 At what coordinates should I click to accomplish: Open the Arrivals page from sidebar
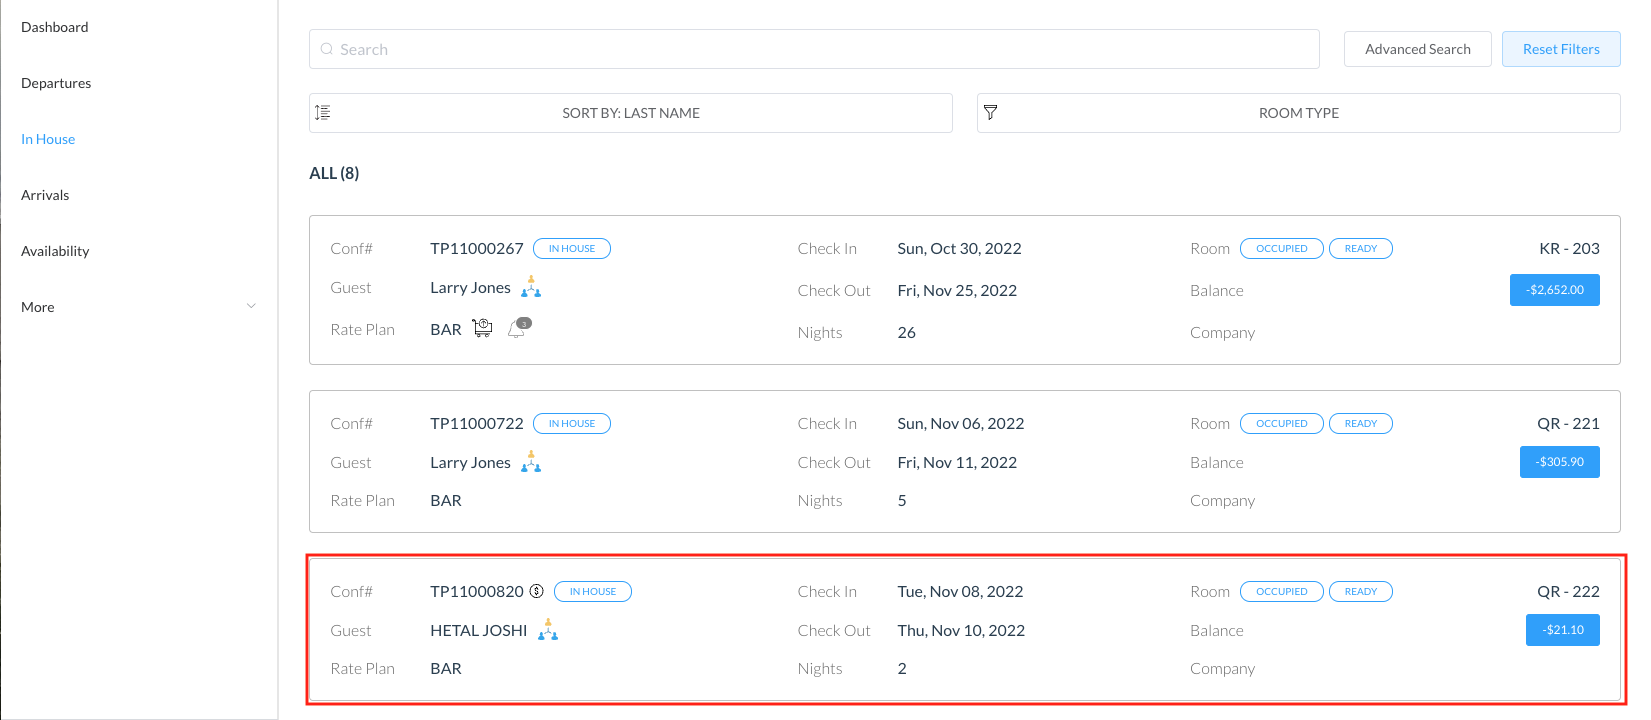tap(45, 195)
